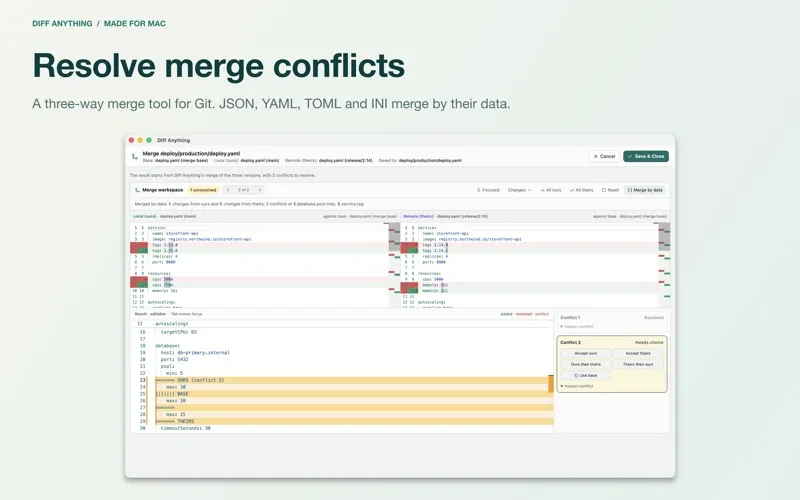This screenshot has width=800, height=500.
Task: Click the Reset button
Action: 610,190
